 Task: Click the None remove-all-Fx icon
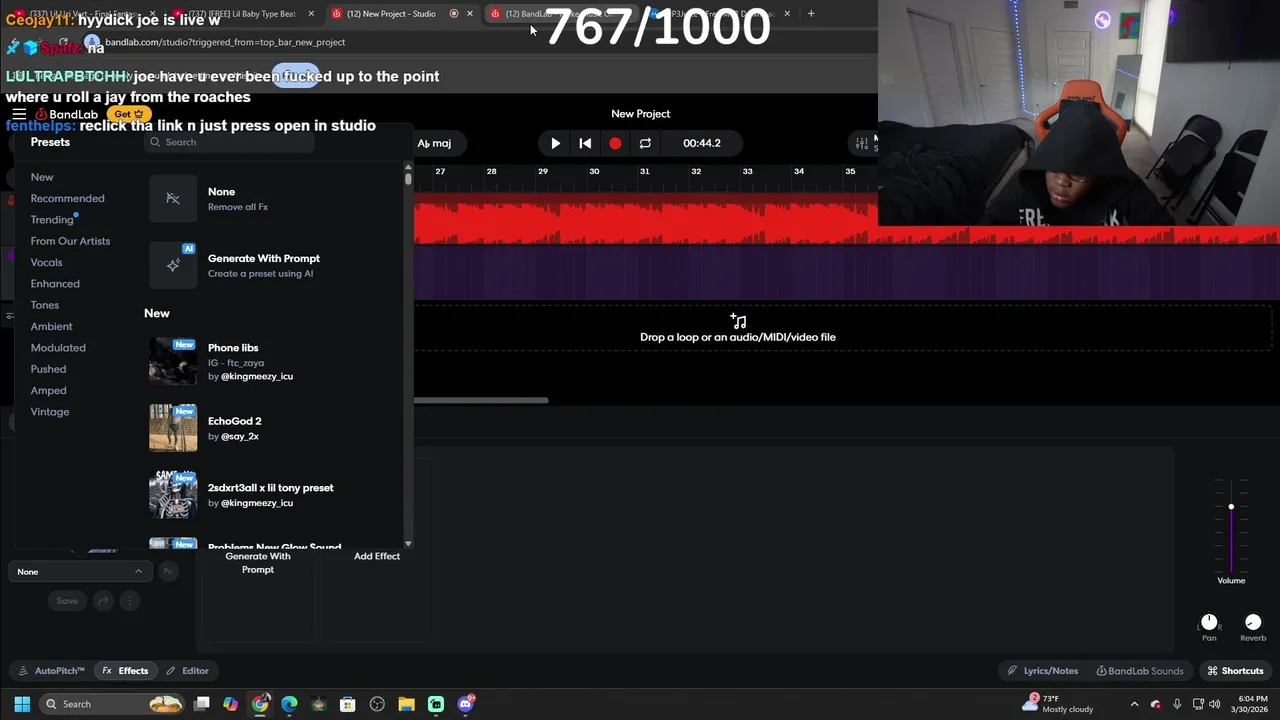point(173,198)
